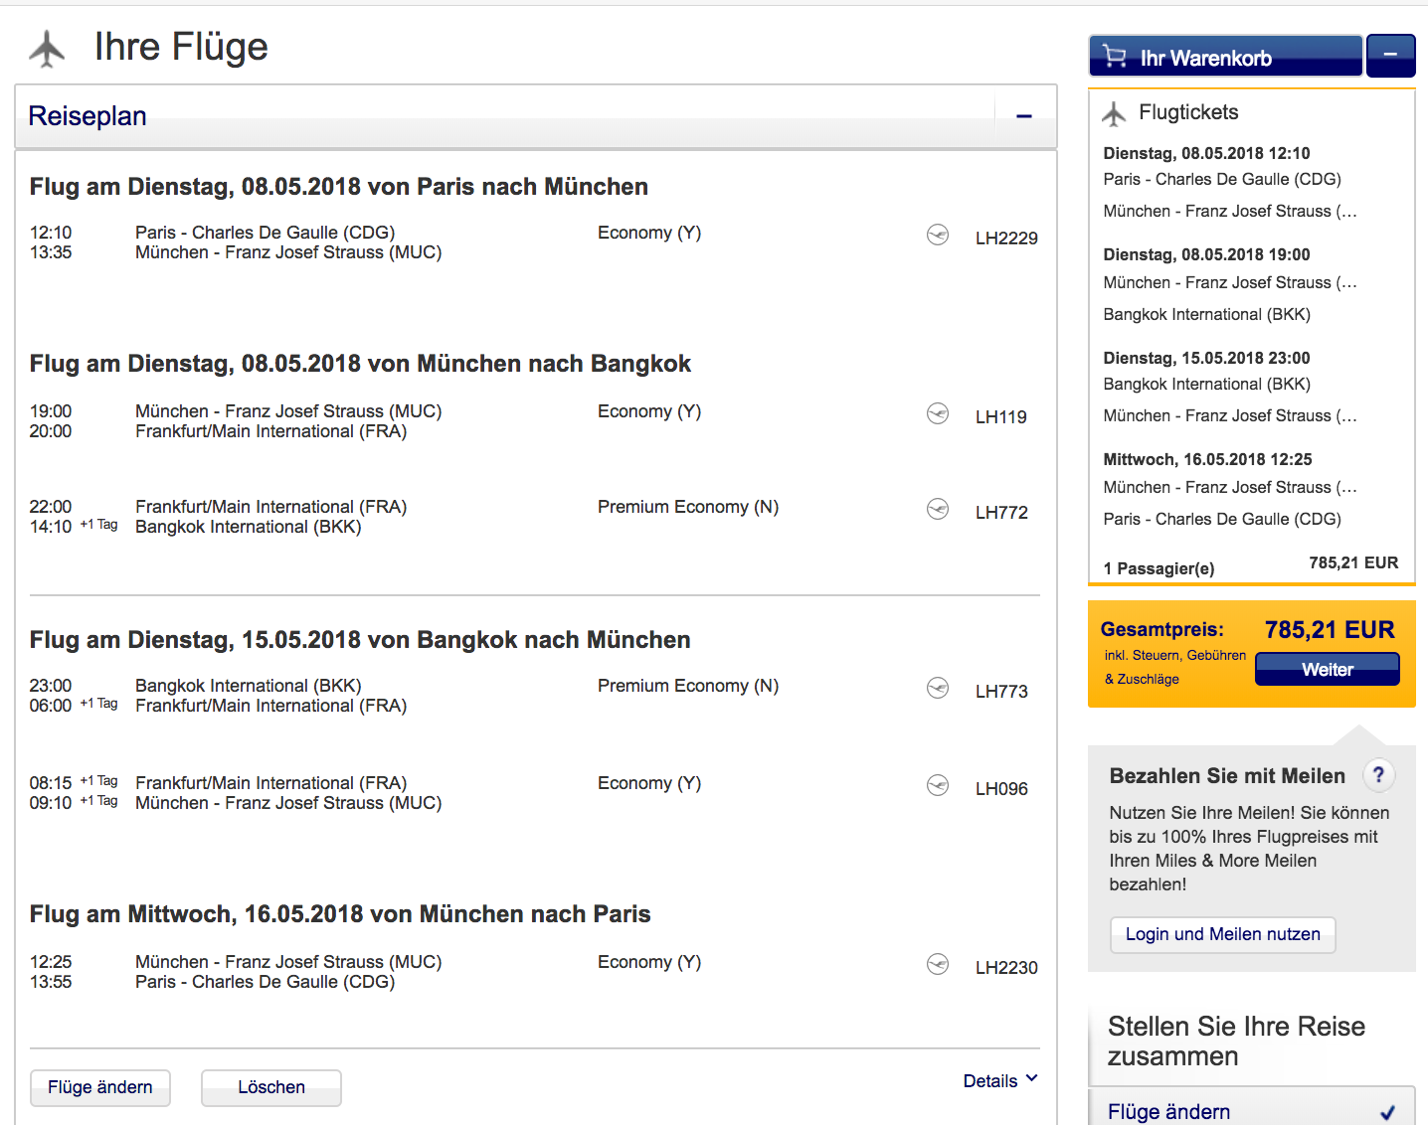Click Economy (Y) for flight LH2229

click(x=649, y=233)
